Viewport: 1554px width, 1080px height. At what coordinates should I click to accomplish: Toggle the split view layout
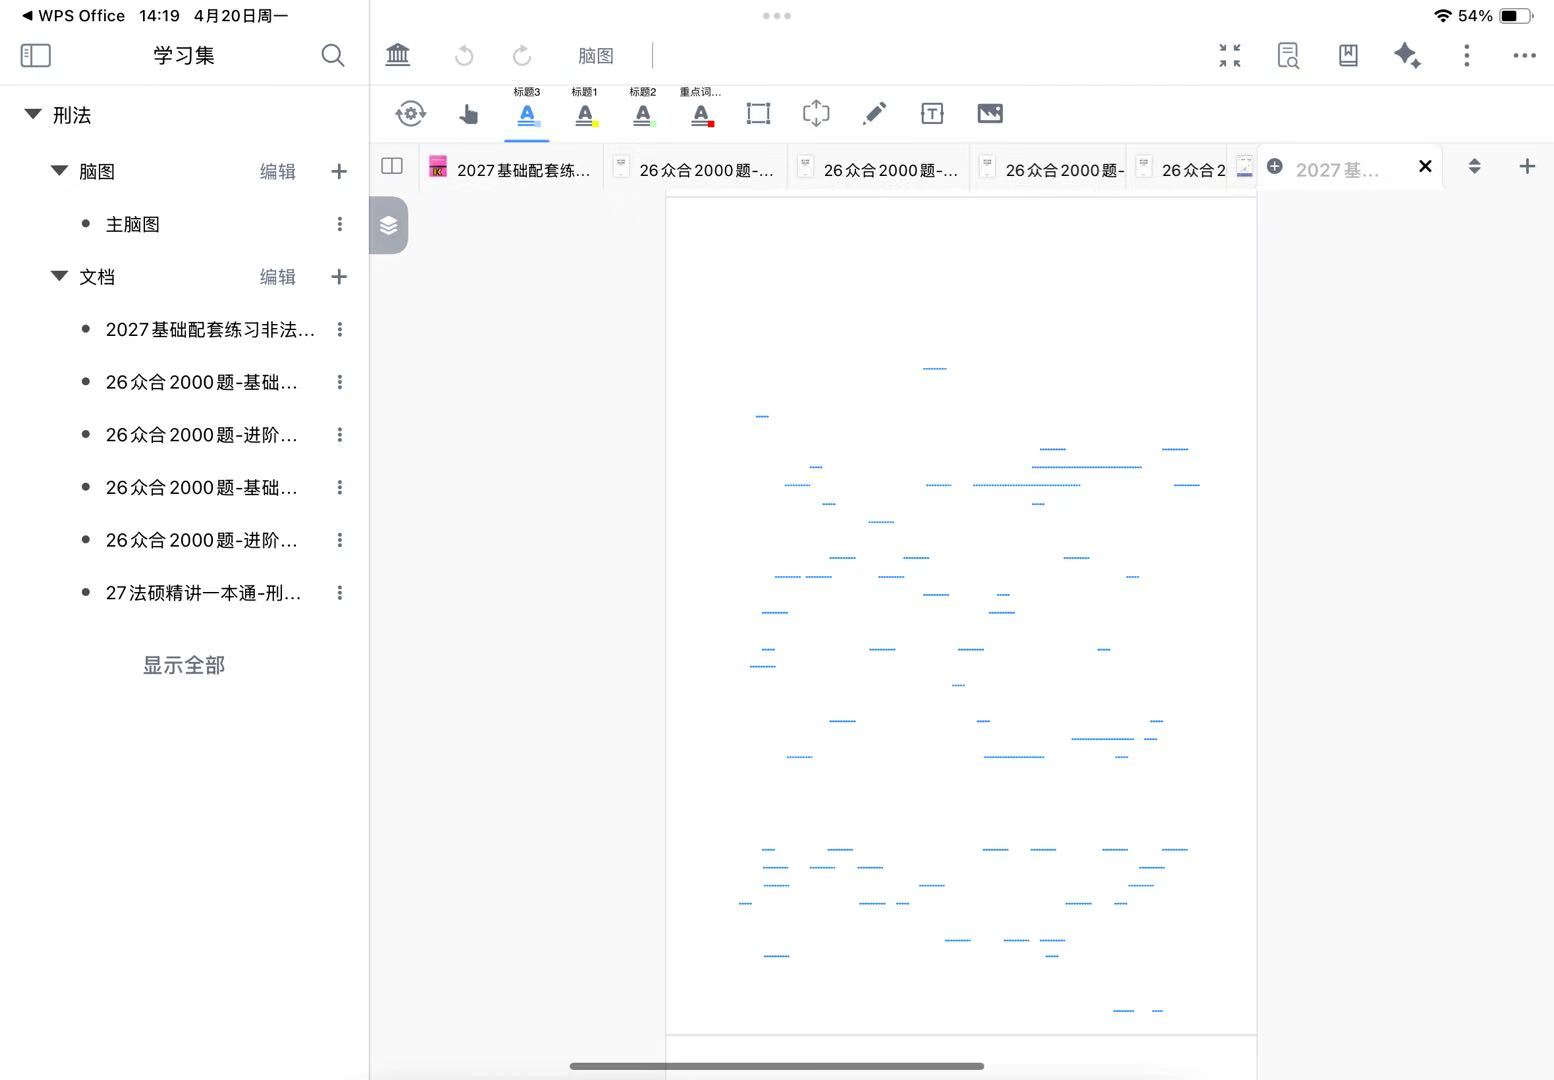(x=392, y=167)
